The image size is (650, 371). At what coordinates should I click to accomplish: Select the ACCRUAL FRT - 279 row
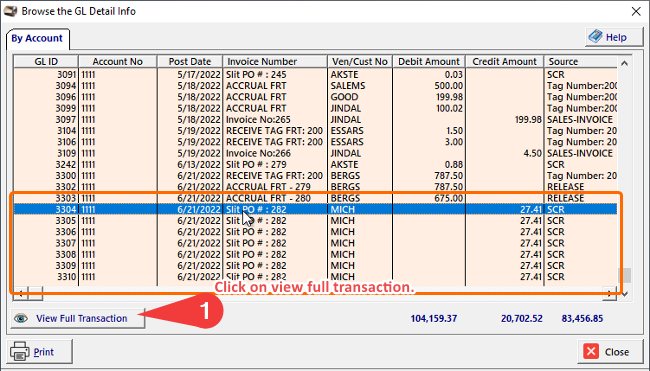(x=315, y=187)
